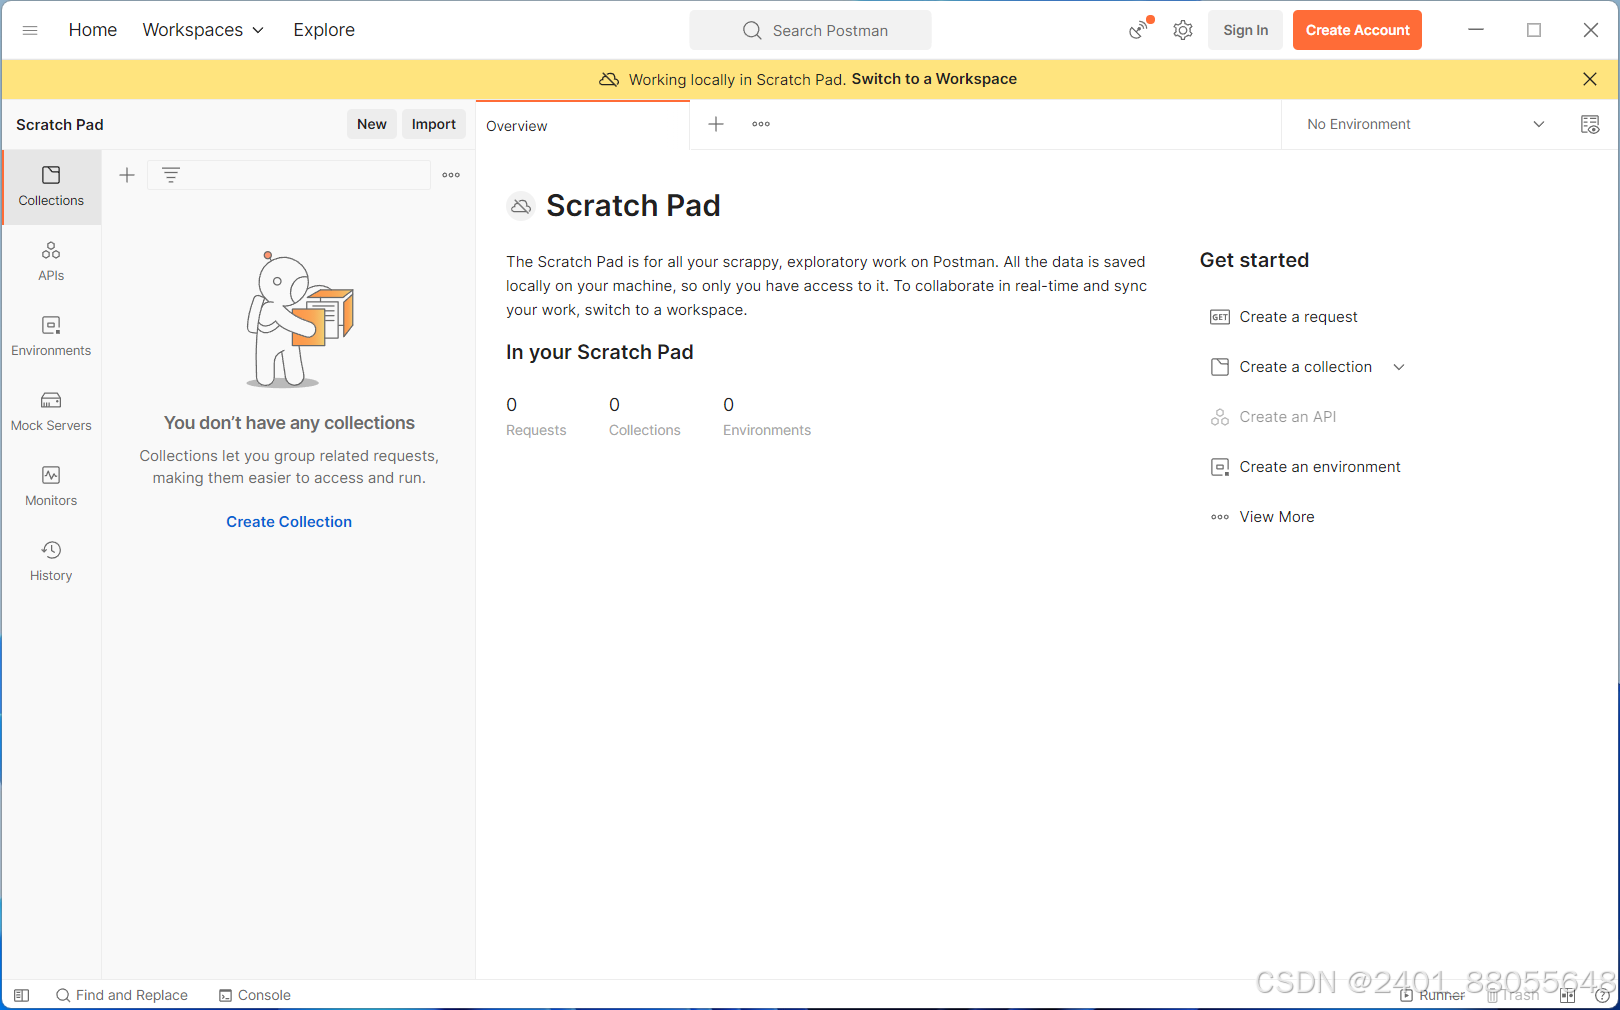Click the Search Postman field
The image size is (1620, 1010).
pos(810,30)
